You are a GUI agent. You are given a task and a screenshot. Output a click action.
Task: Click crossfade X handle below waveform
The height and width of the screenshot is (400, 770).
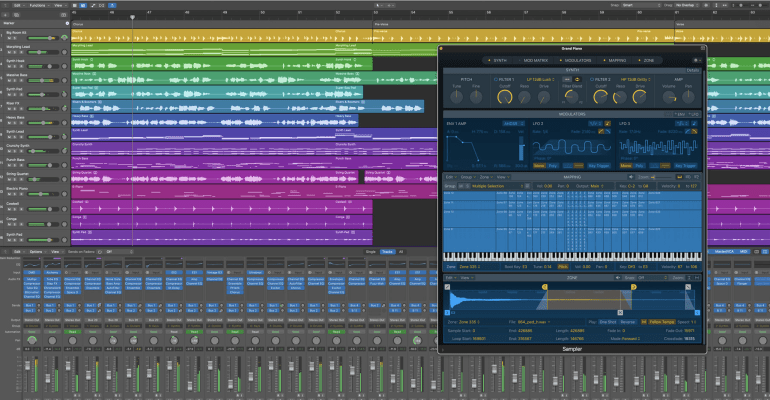[620, 312]
